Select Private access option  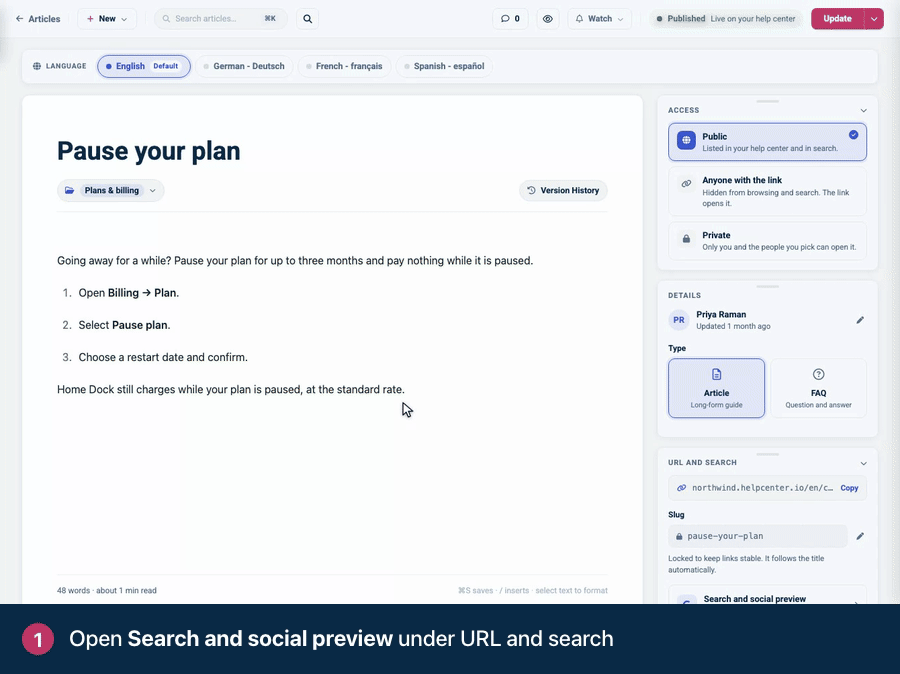[x=767, y=241]
